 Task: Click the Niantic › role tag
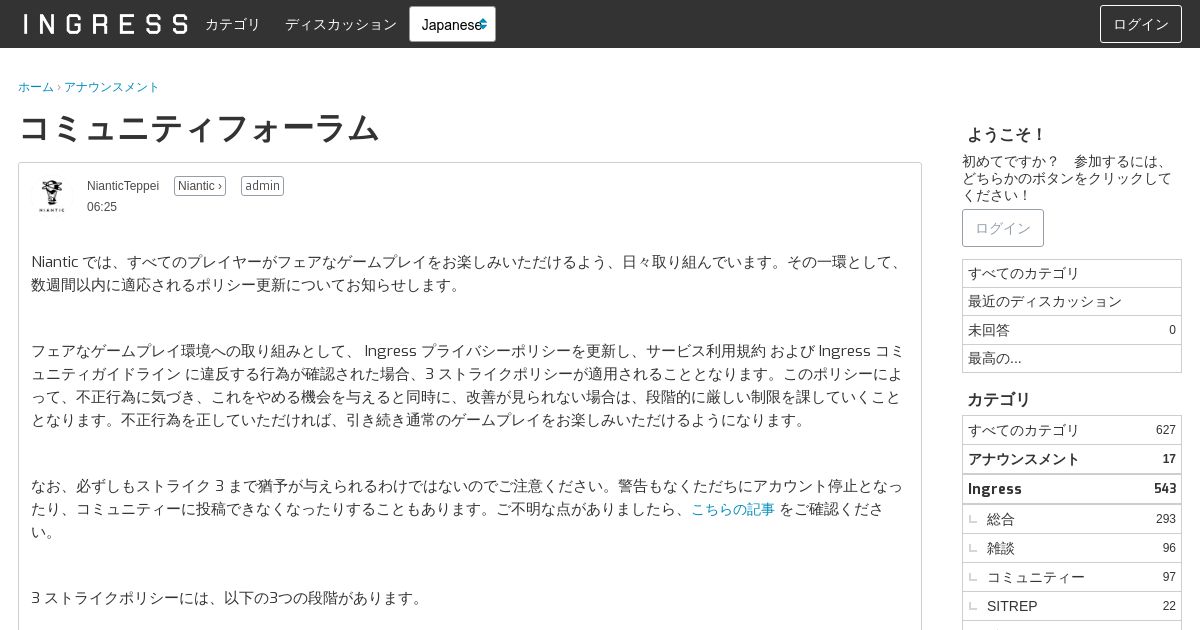[x=200, y=186]
